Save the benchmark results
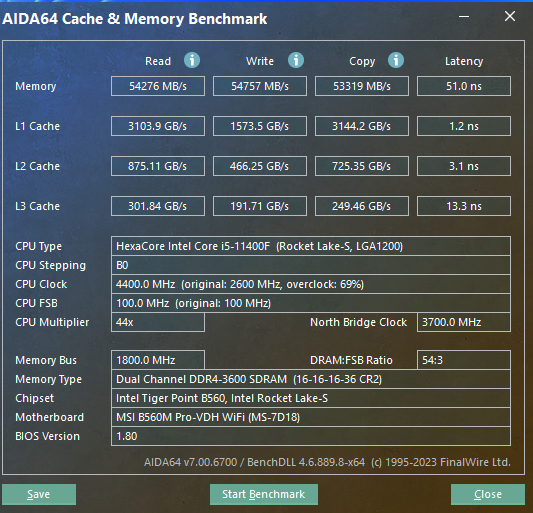 click(39, 494)
